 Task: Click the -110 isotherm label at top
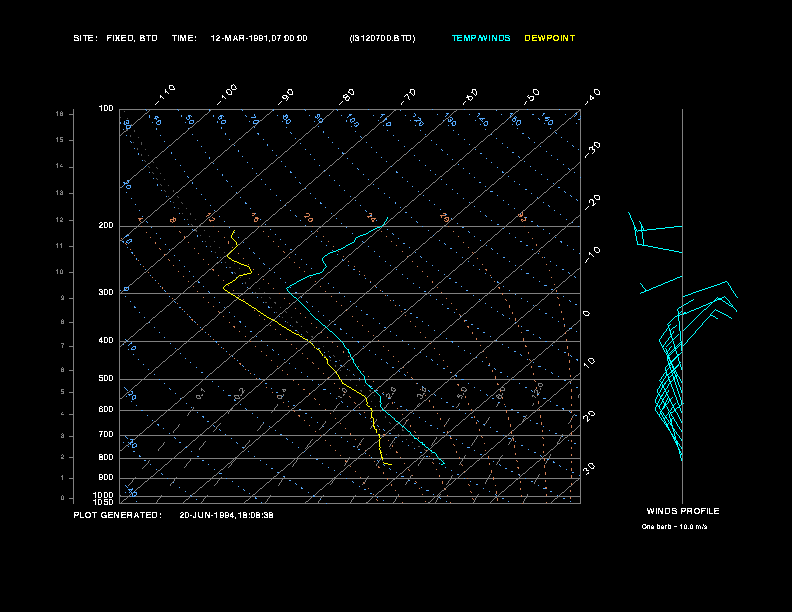coord(165,95)
